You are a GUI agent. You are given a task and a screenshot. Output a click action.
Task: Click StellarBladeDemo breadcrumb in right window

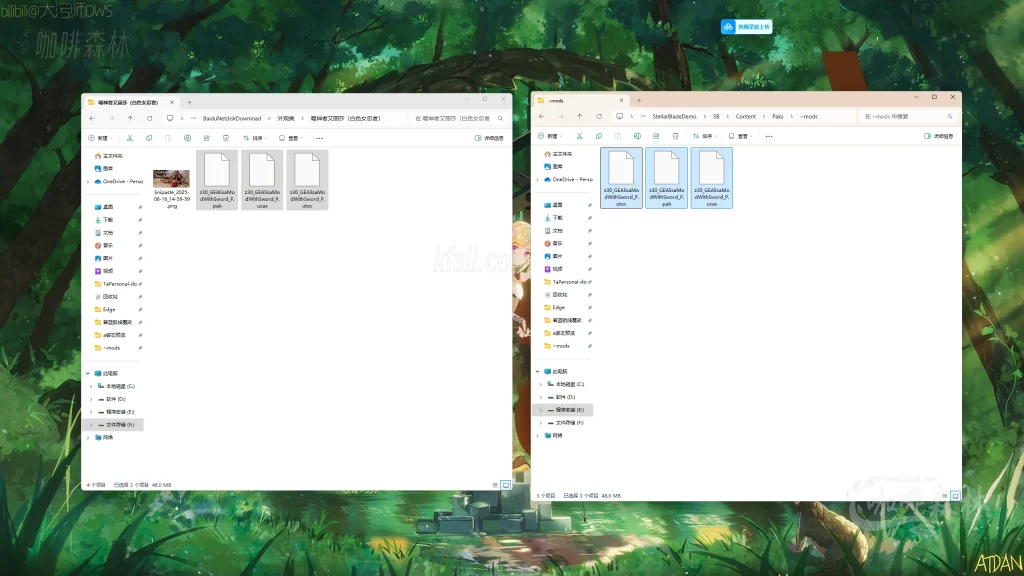[674, 116]
